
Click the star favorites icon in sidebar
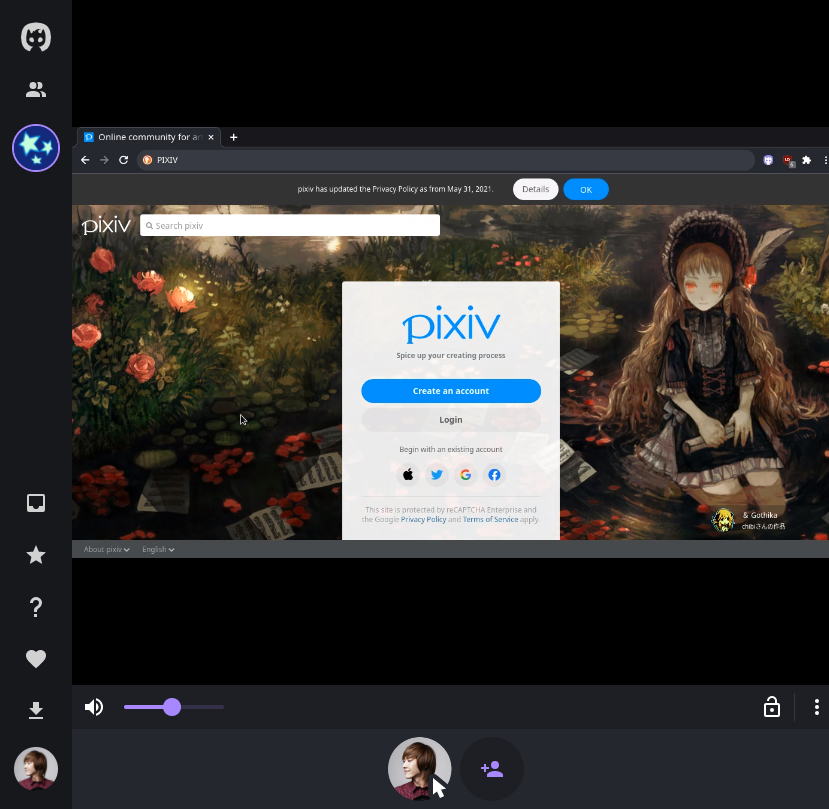36,555
